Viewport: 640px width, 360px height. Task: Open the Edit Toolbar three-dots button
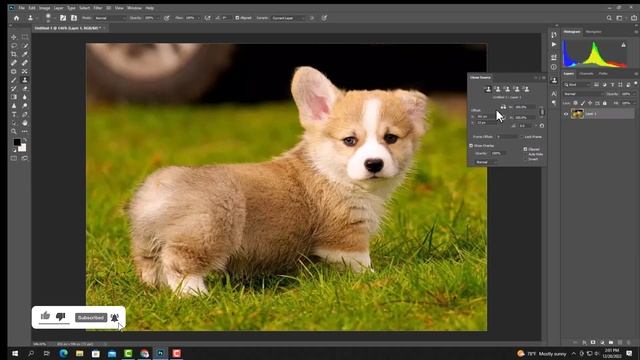click(x=25, y=131)
